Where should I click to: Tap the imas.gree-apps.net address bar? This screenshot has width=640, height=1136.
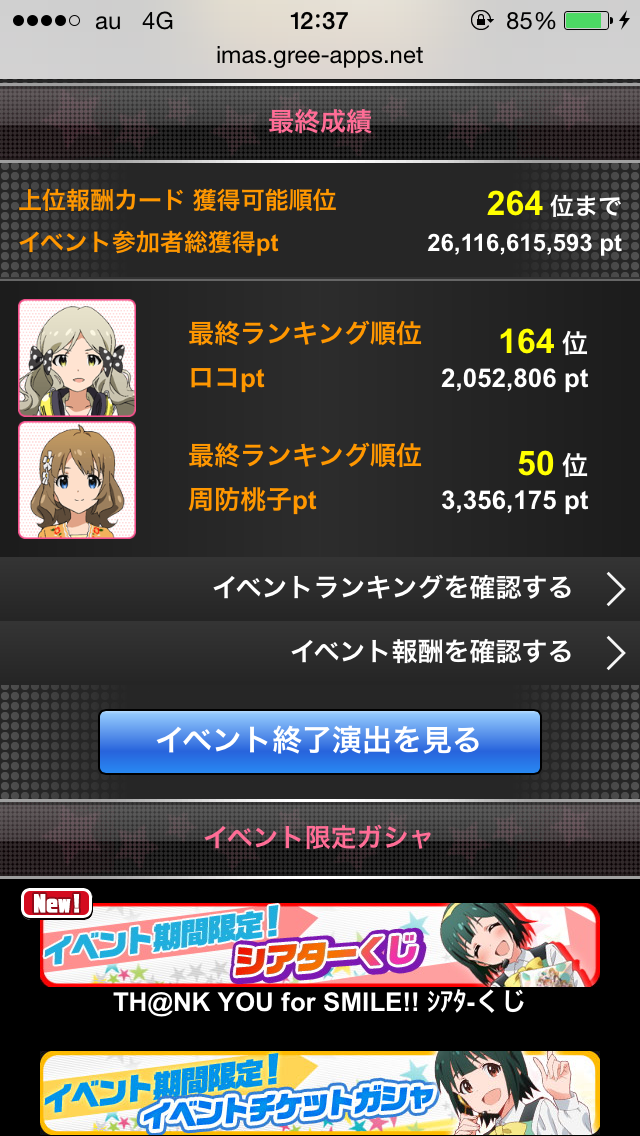click(x=320, y=56)
